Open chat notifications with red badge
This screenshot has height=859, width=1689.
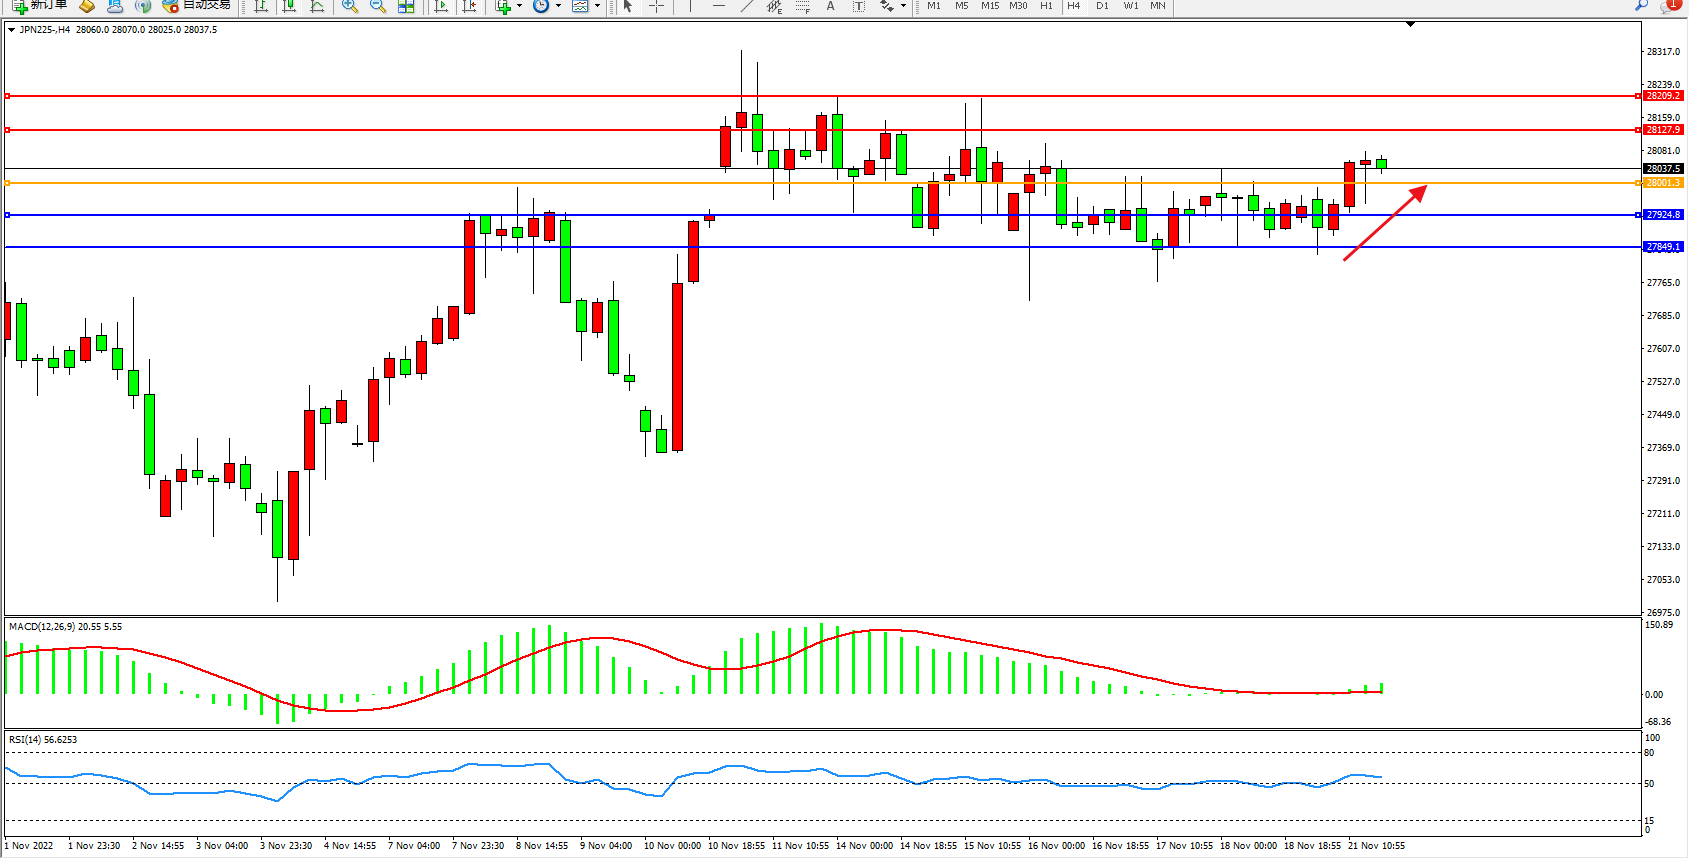point(1670,6)
